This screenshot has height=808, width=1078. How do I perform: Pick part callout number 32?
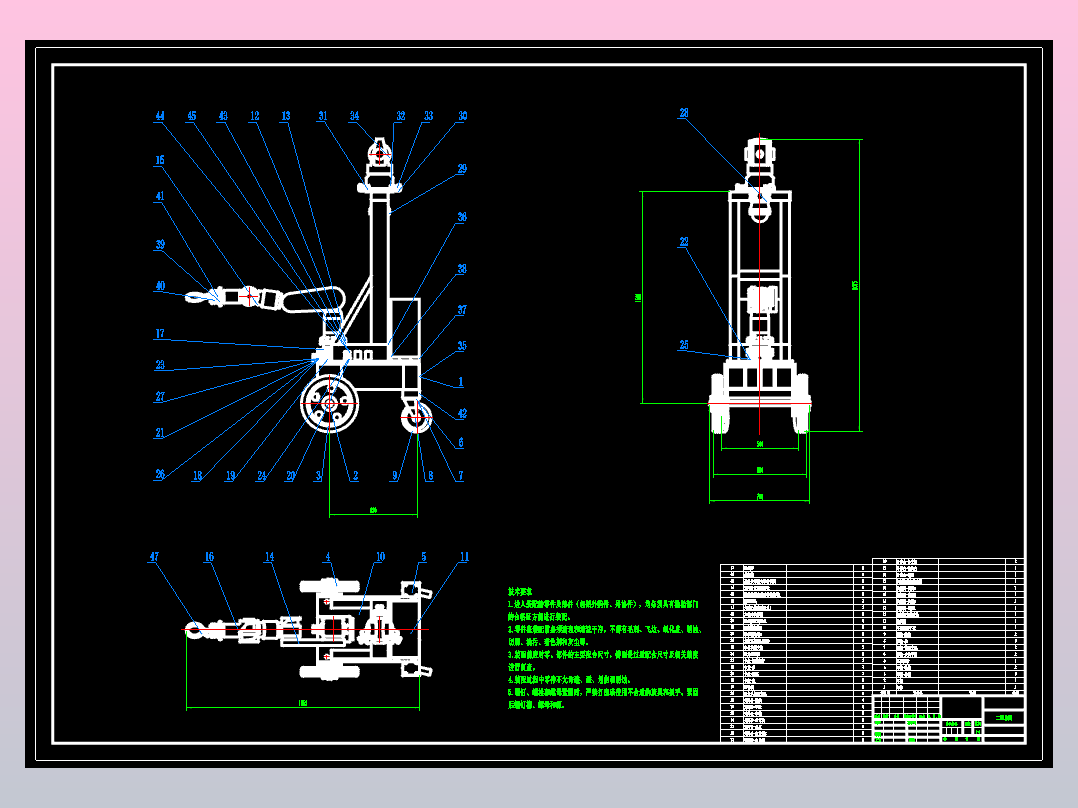click(401, 116)
